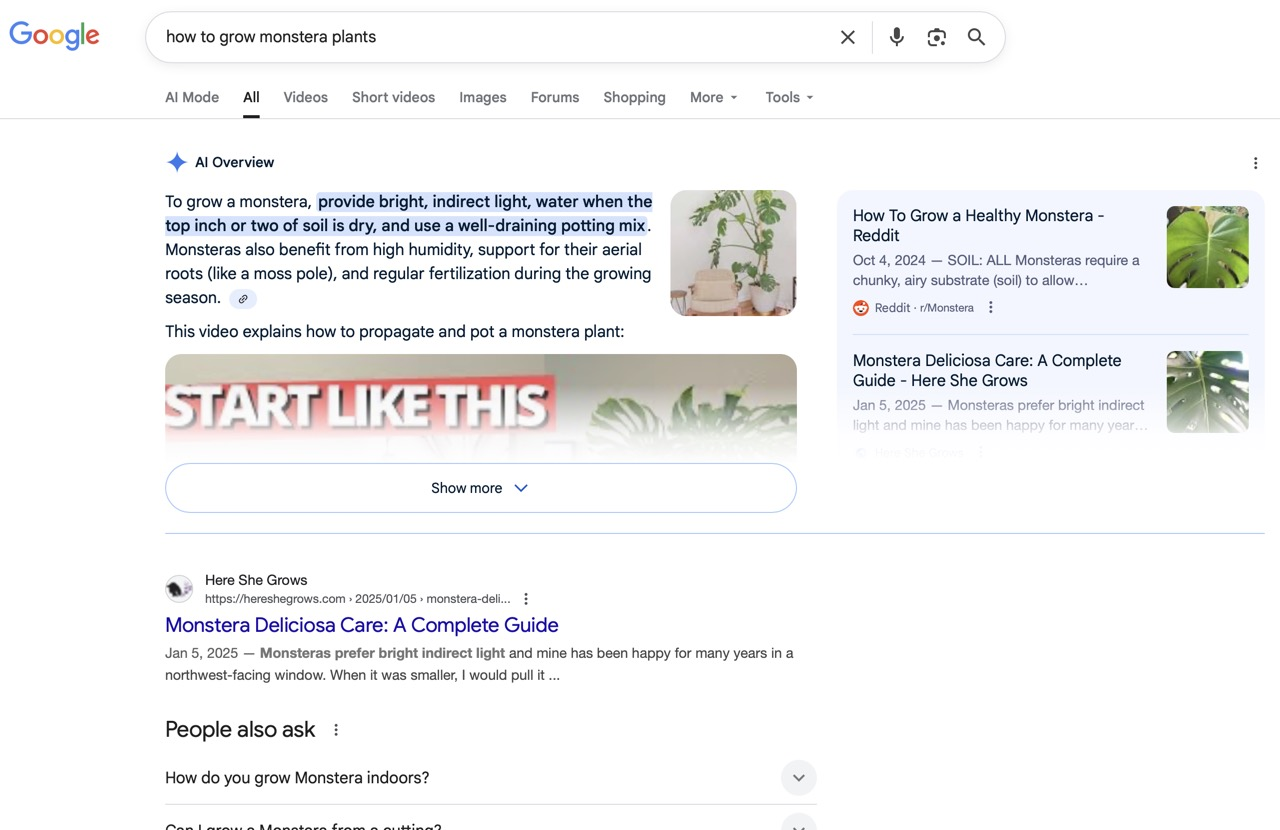Expand 'How do you grow Monstera indoors?'

[x=798, y=778]
